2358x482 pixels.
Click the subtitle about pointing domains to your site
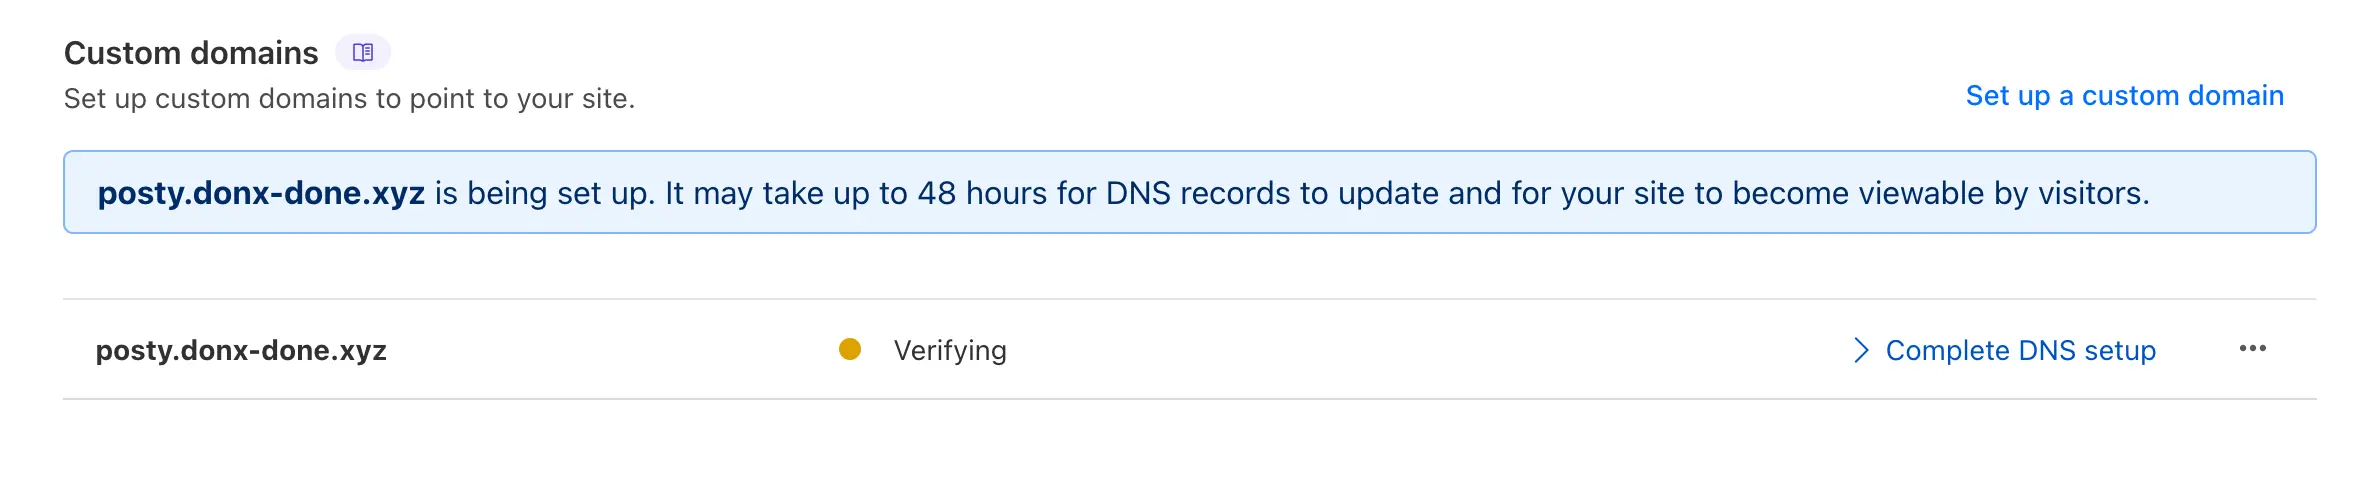coord(349,98)
